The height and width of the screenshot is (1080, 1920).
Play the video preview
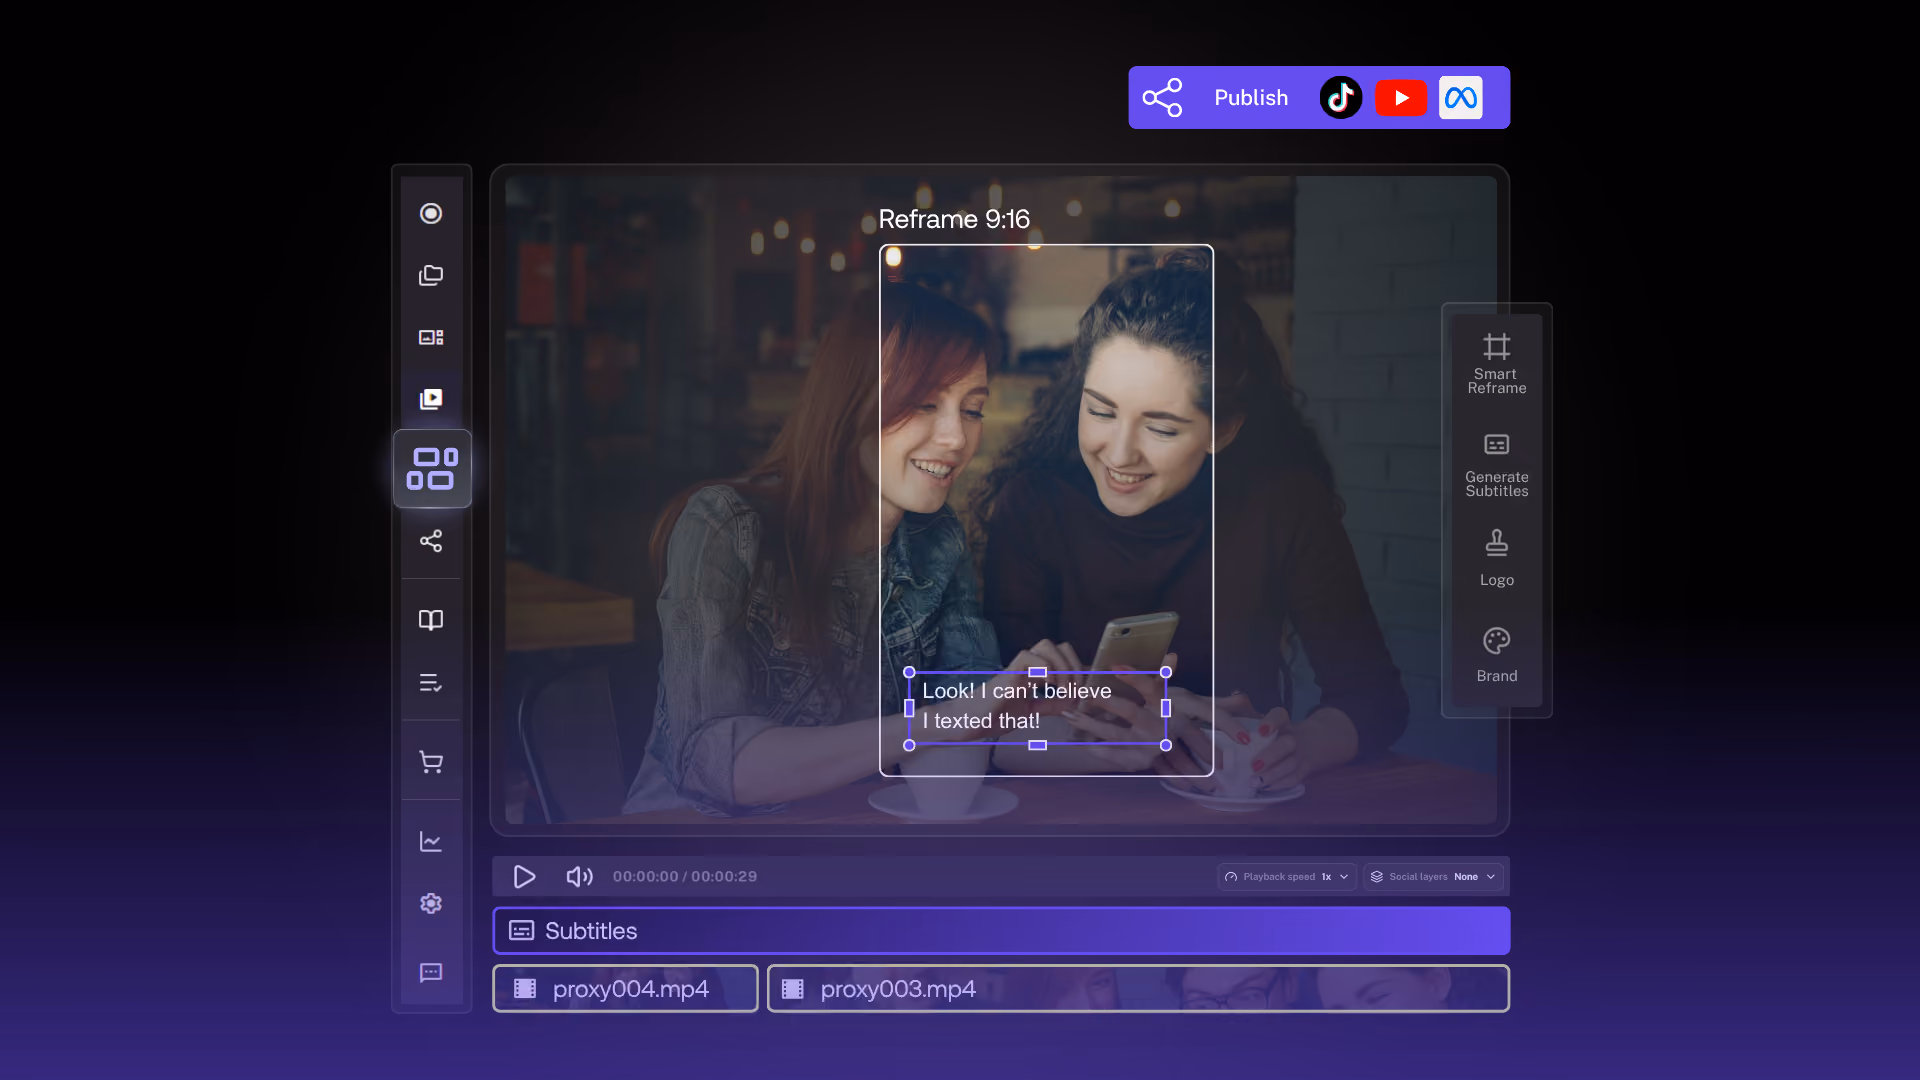click(524, 877)
